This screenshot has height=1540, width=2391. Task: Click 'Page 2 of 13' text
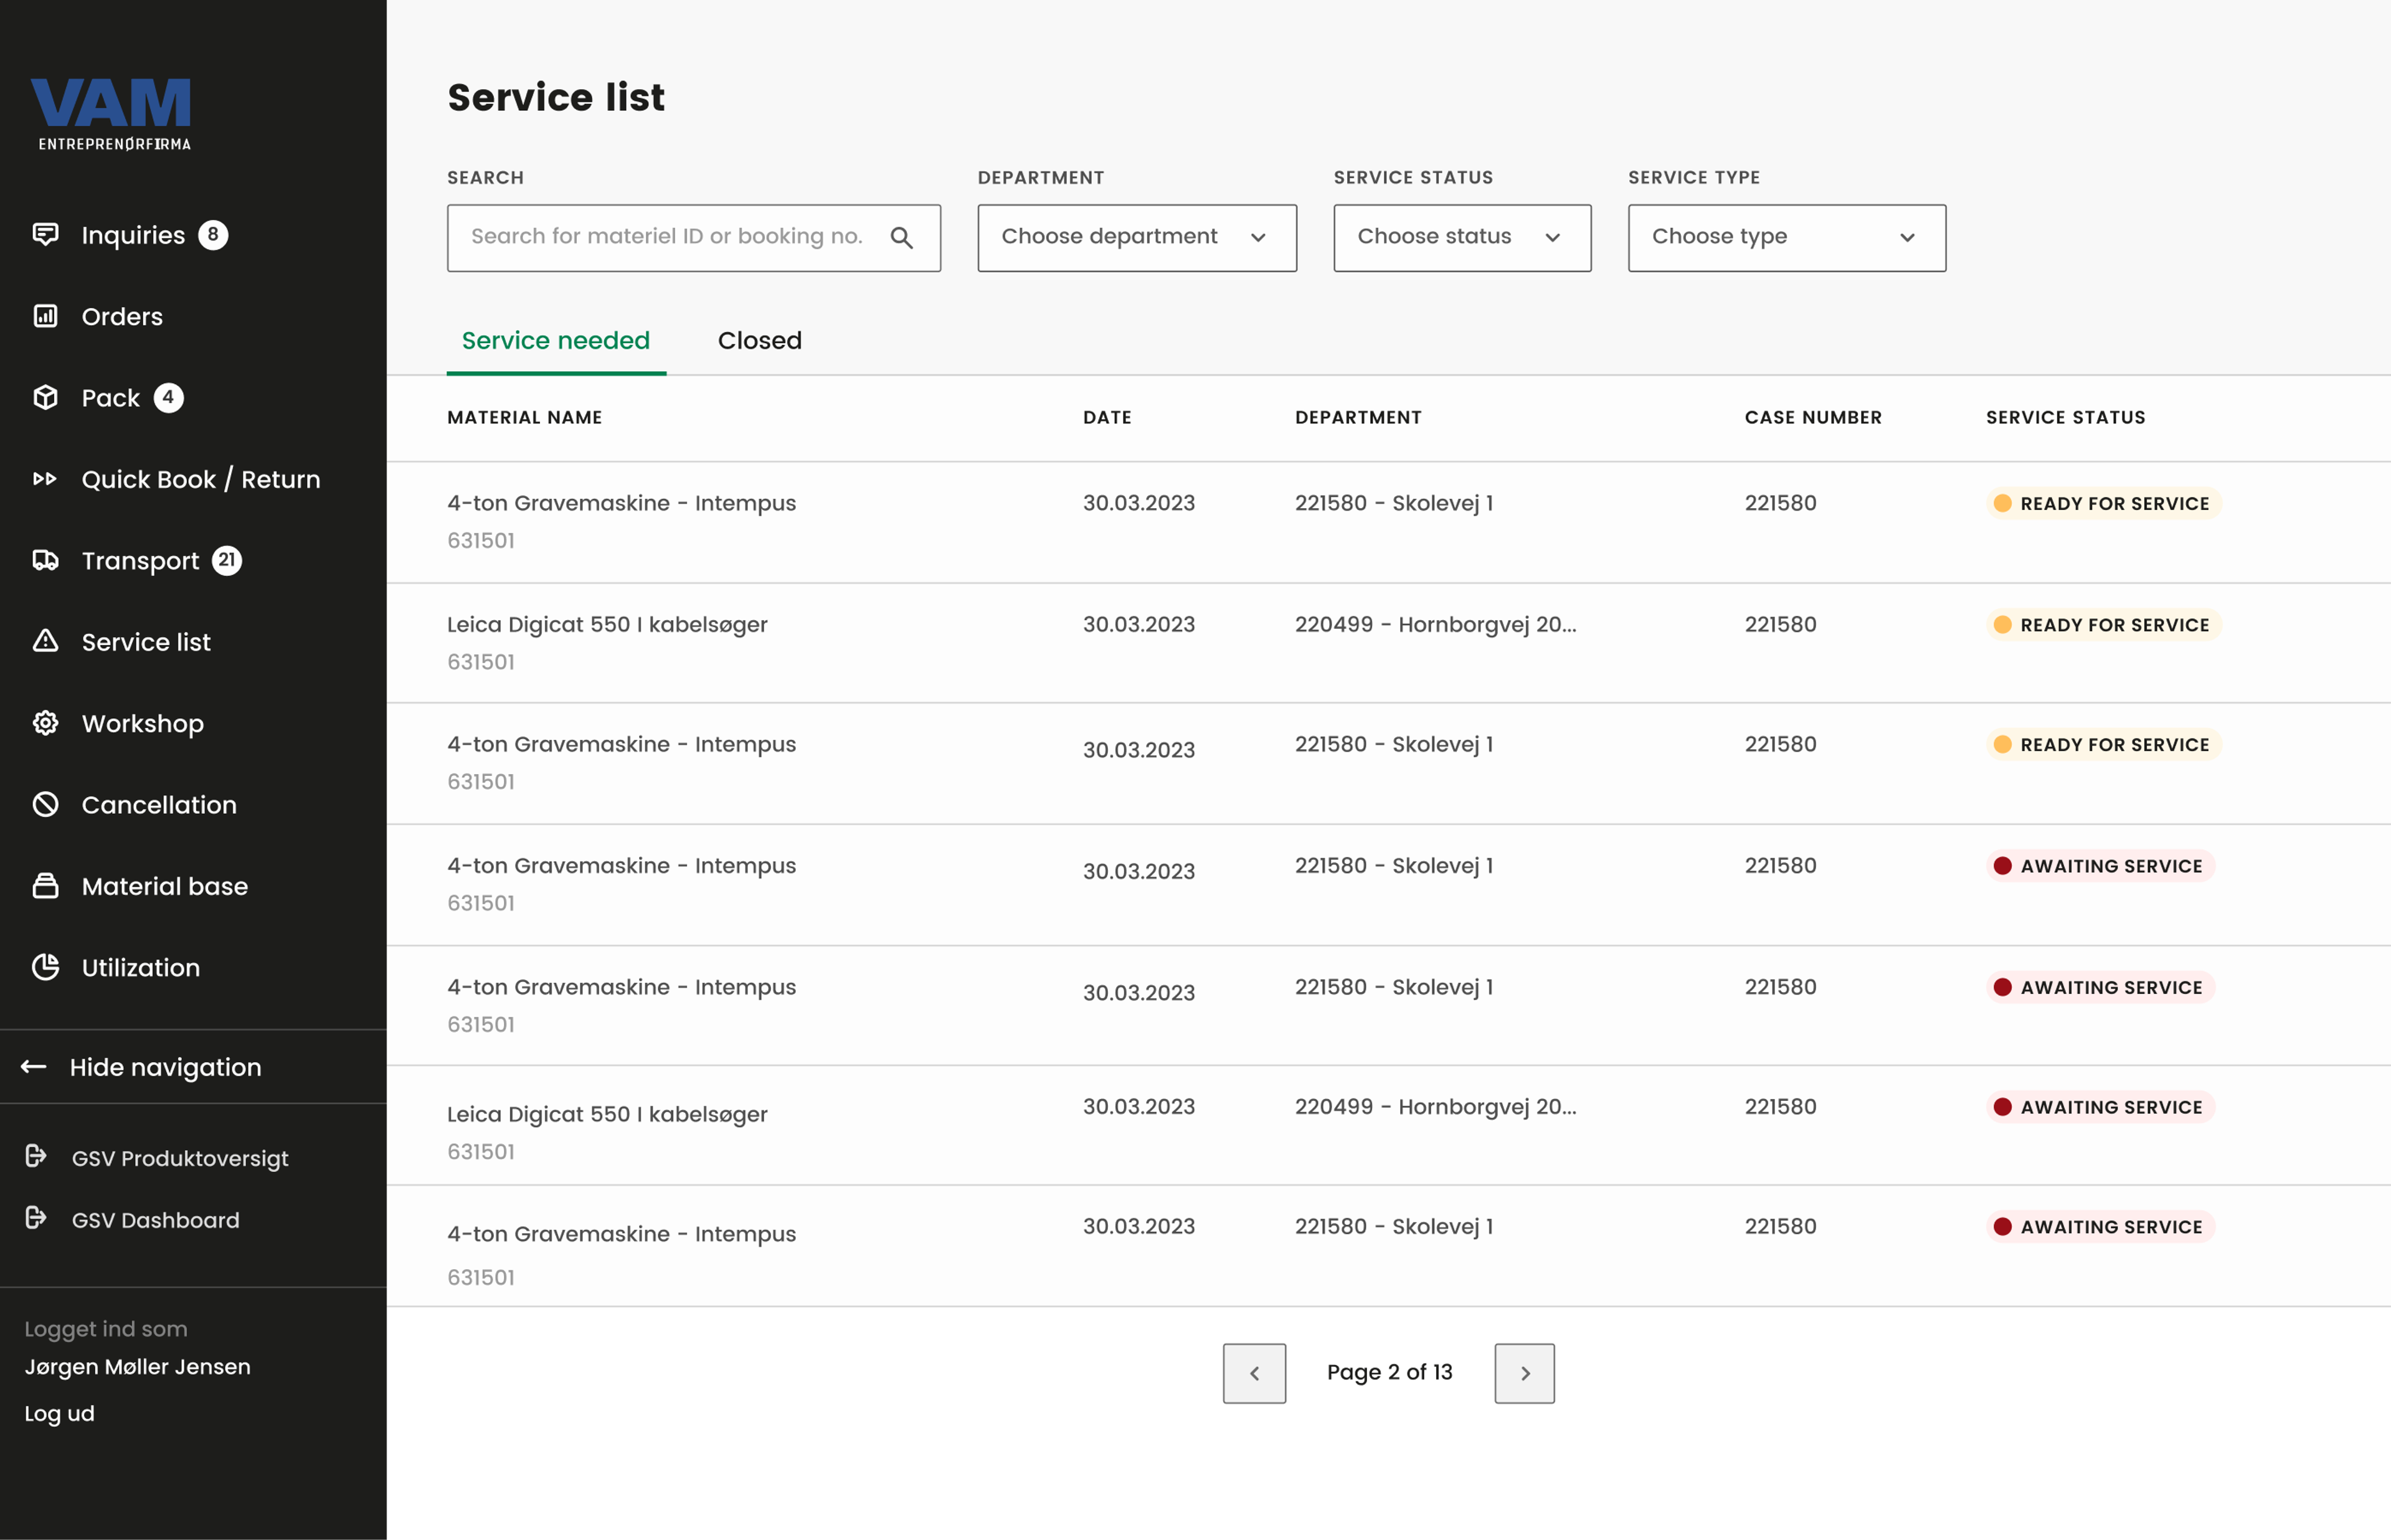tap(1389, 1373)
